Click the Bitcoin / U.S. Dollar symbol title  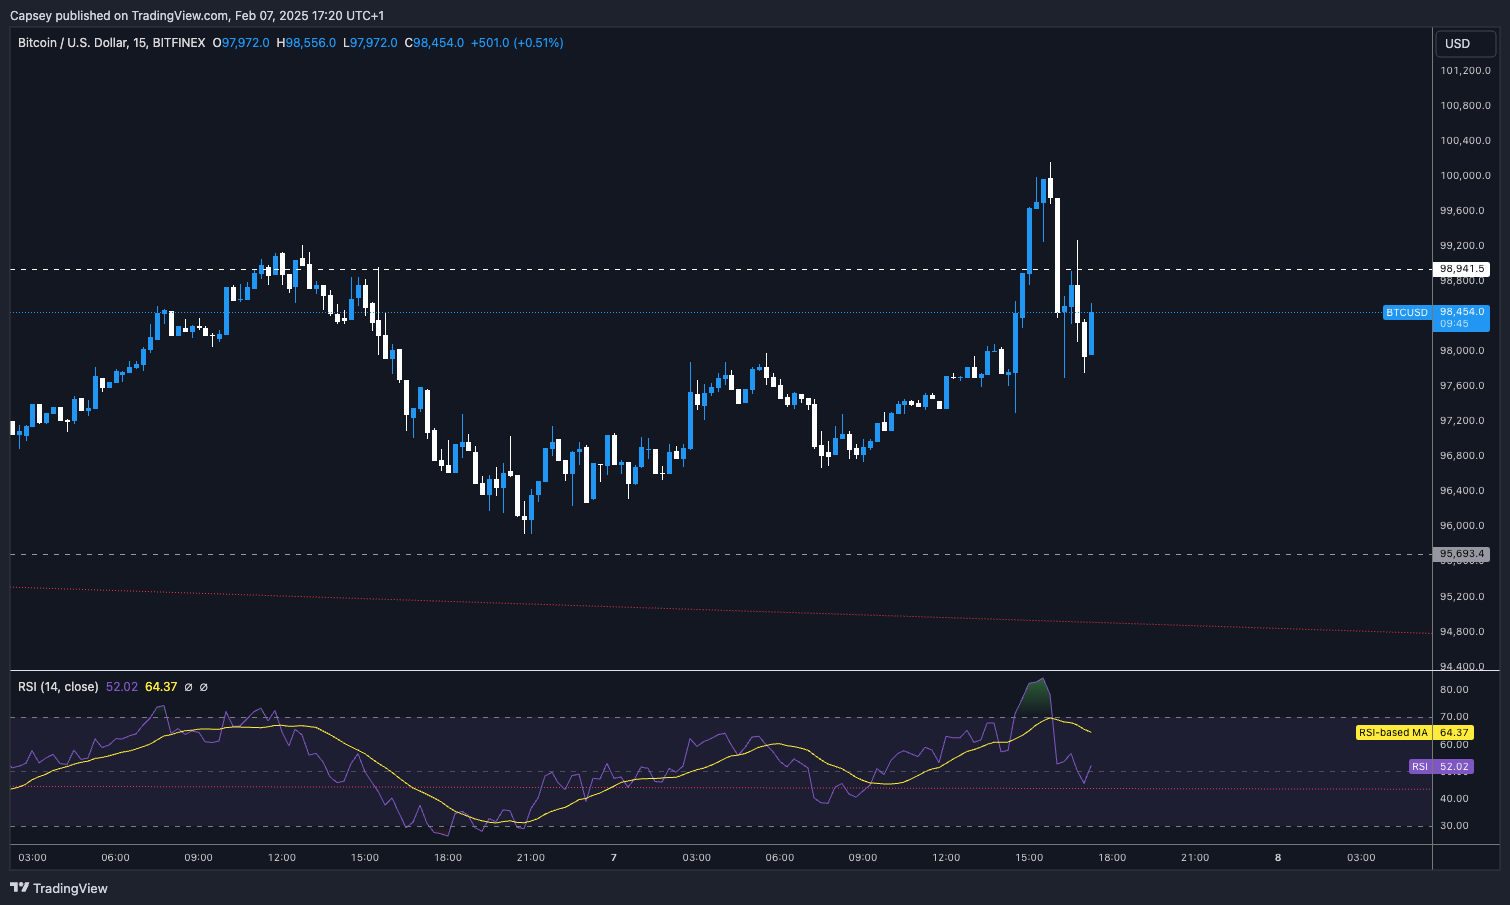coord(111,43)
